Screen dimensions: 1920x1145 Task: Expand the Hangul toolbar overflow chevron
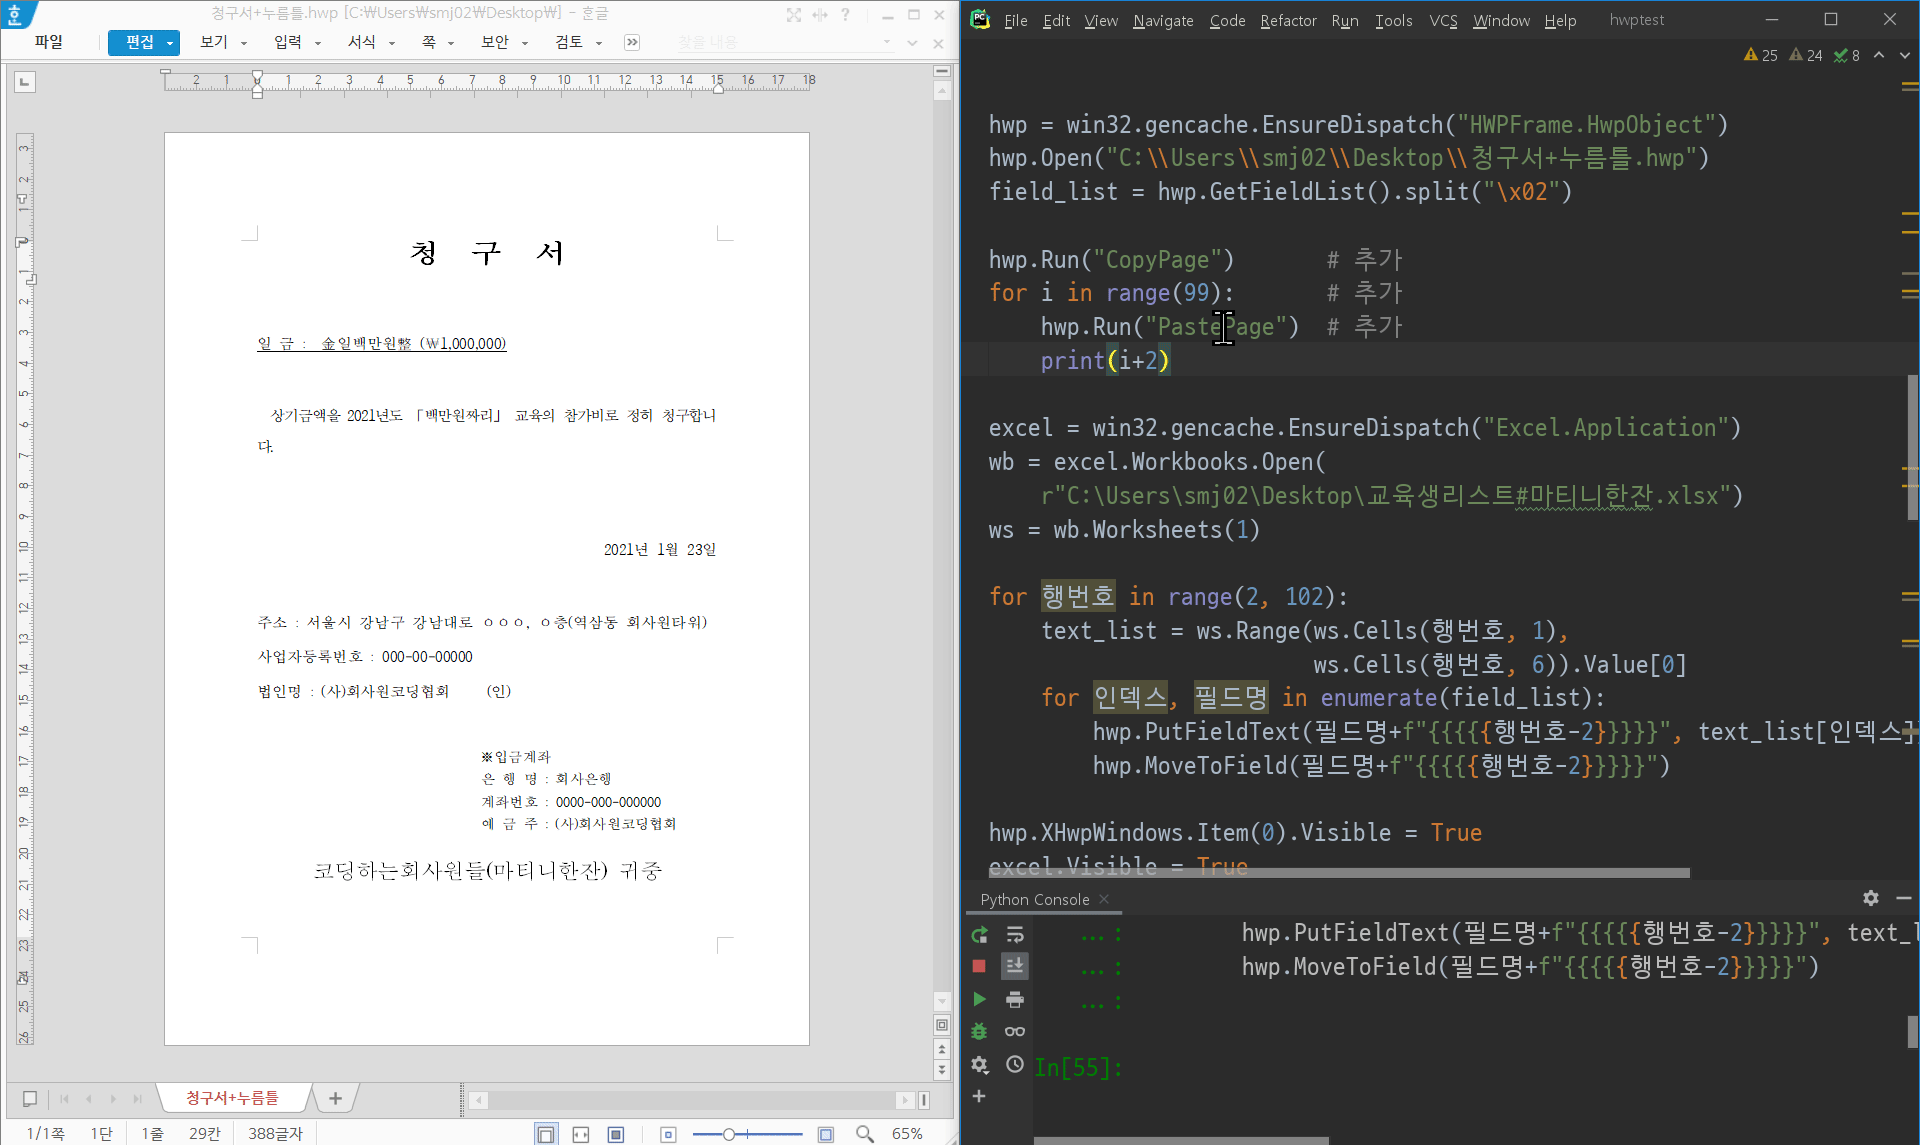pos(632,42)
